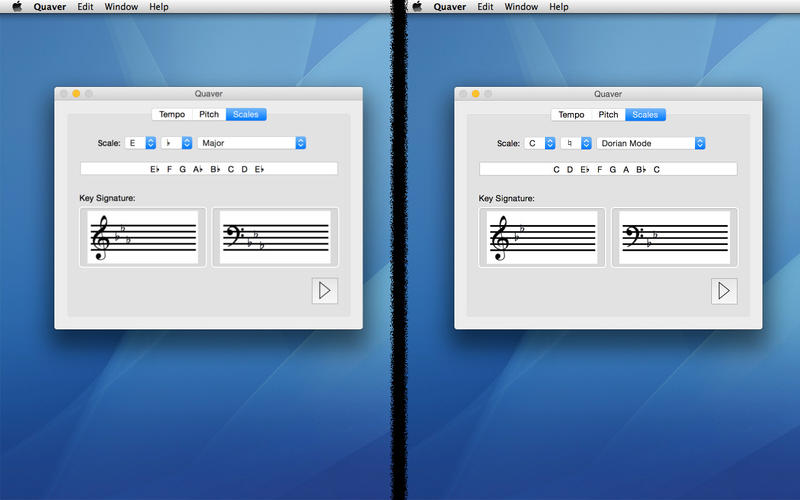Click treble clef image in the Dorian Mode window
The width and height of the screenshot is (800, 500).
tap(543, 237)
